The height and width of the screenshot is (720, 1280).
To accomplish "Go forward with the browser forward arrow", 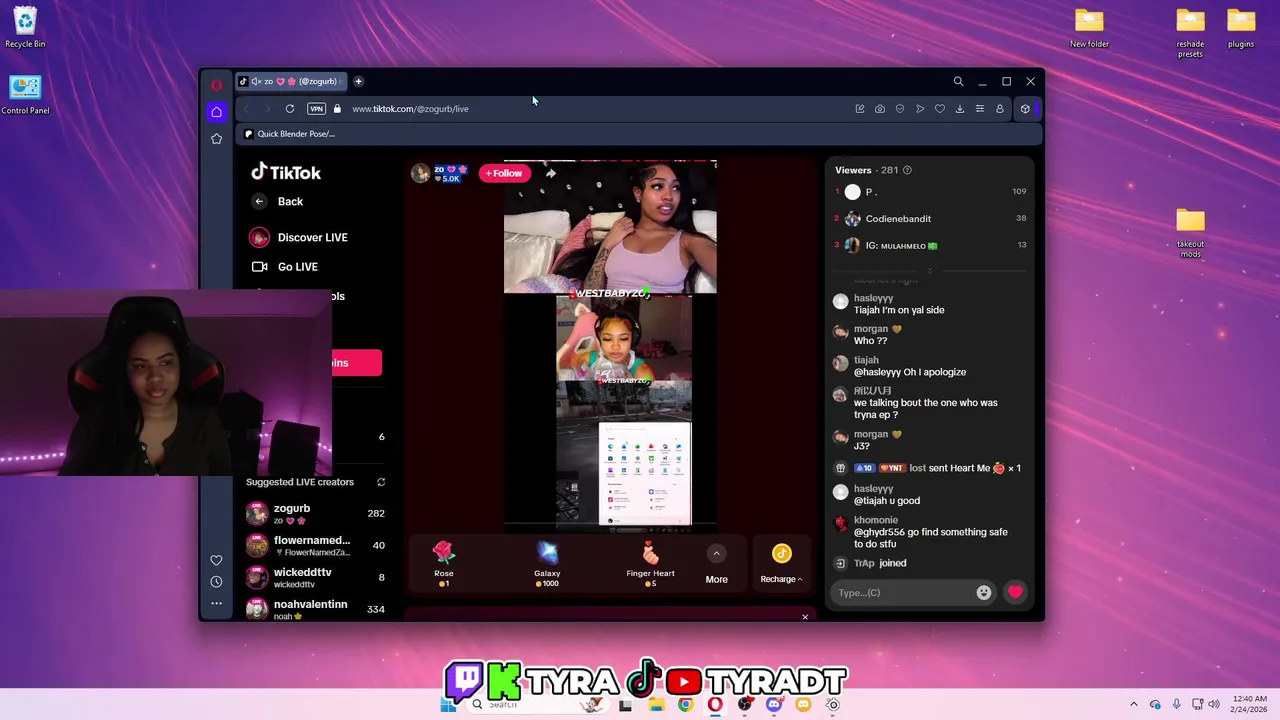I will pos(267,108).
